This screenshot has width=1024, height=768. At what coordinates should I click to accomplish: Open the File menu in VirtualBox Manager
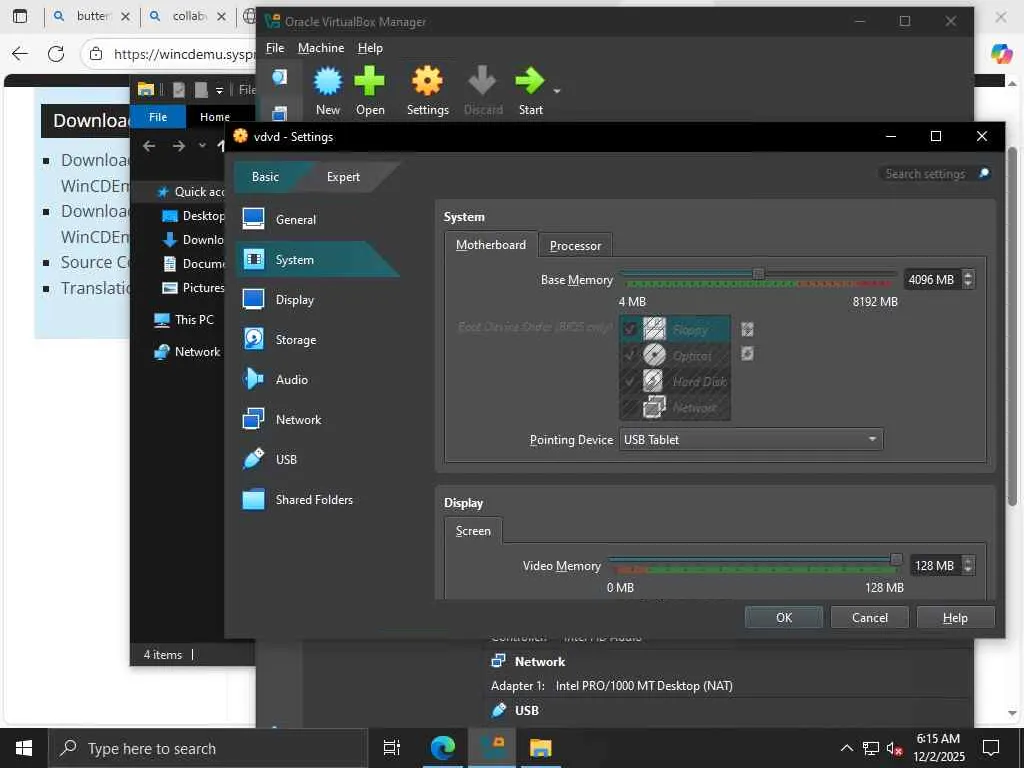tap(275, 48)
